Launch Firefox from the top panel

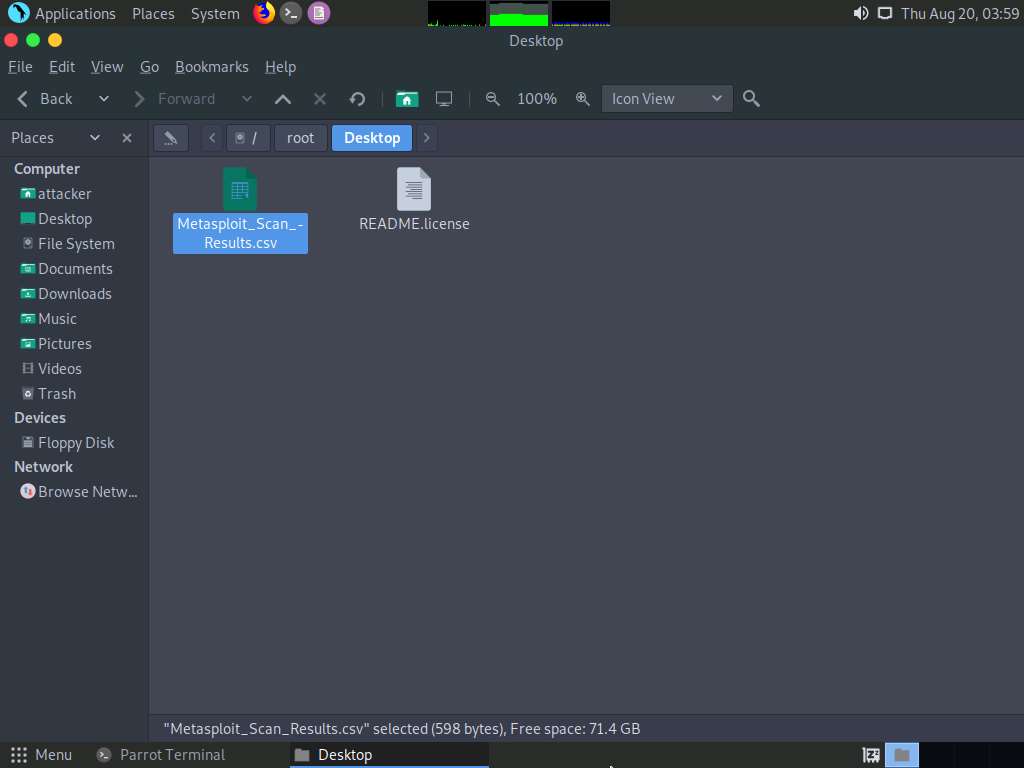(x=264, y=13)
